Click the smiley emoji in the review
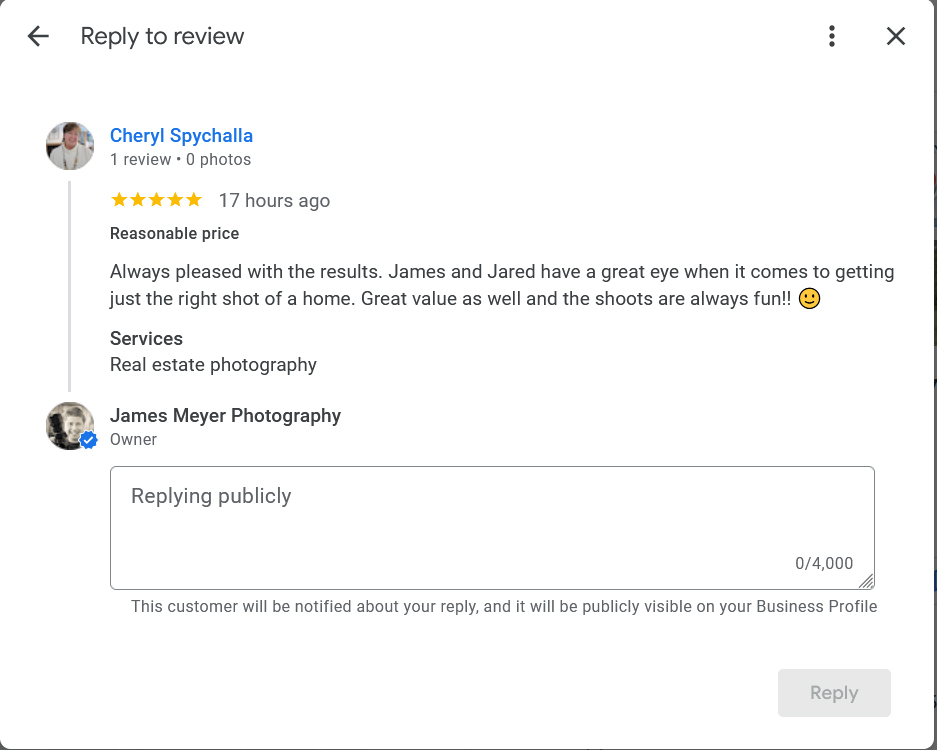This screenshot has height=750, width=937. 809,299
